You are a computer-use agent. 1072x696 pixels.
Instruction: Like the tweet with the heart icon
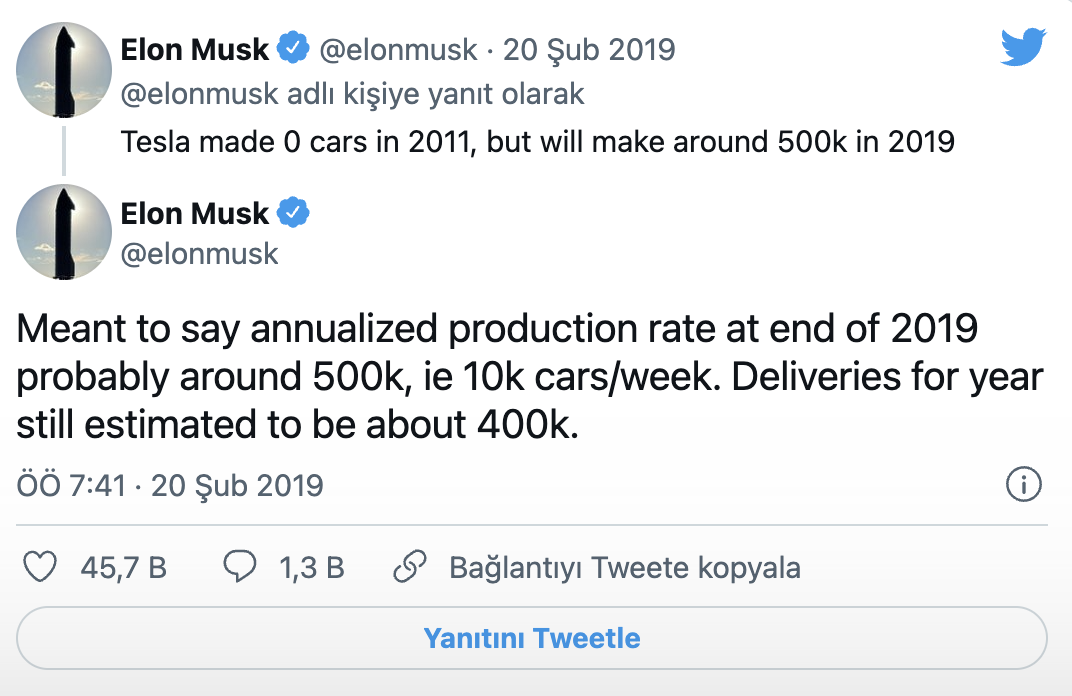(40, 568)
